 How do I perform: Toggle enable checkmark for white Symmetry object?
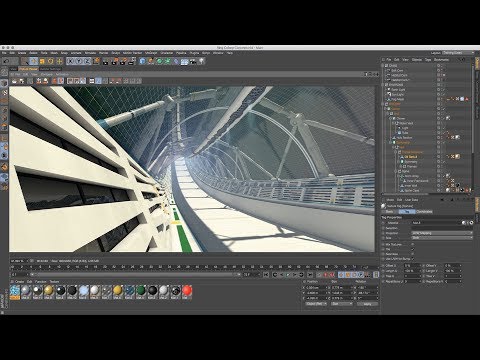(x=443, y=162)
